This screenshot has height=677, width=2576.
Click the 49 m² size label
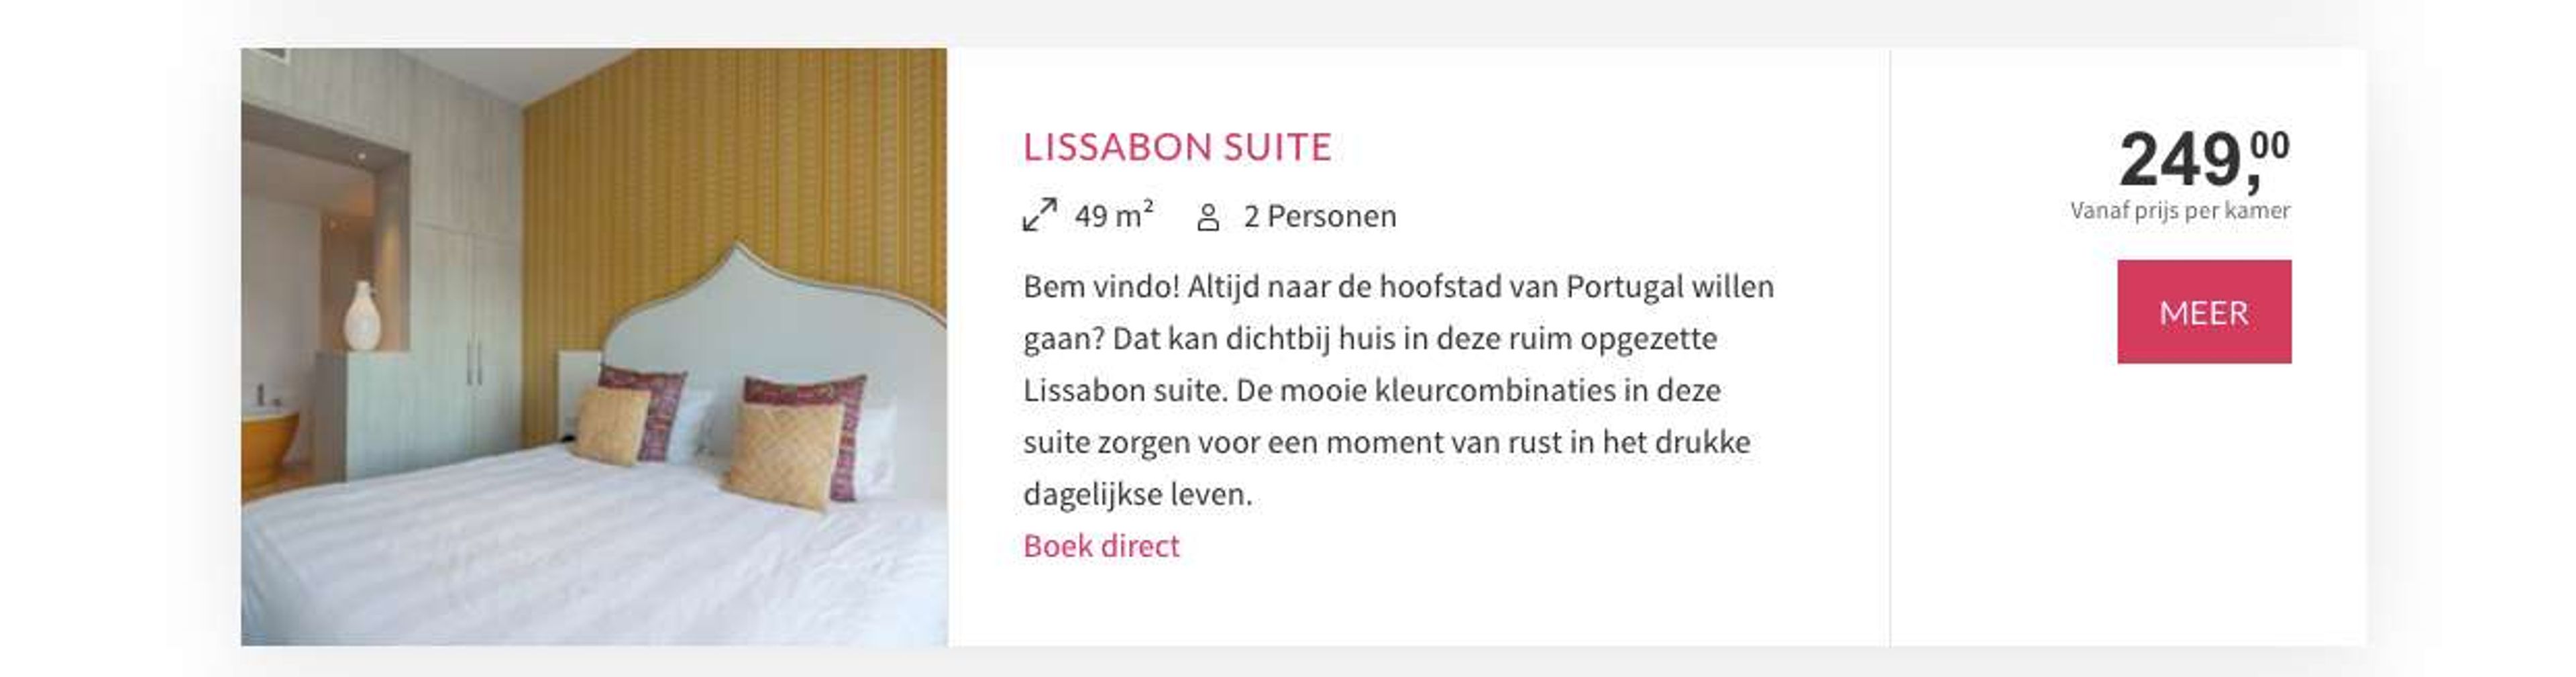[1114, 215]
